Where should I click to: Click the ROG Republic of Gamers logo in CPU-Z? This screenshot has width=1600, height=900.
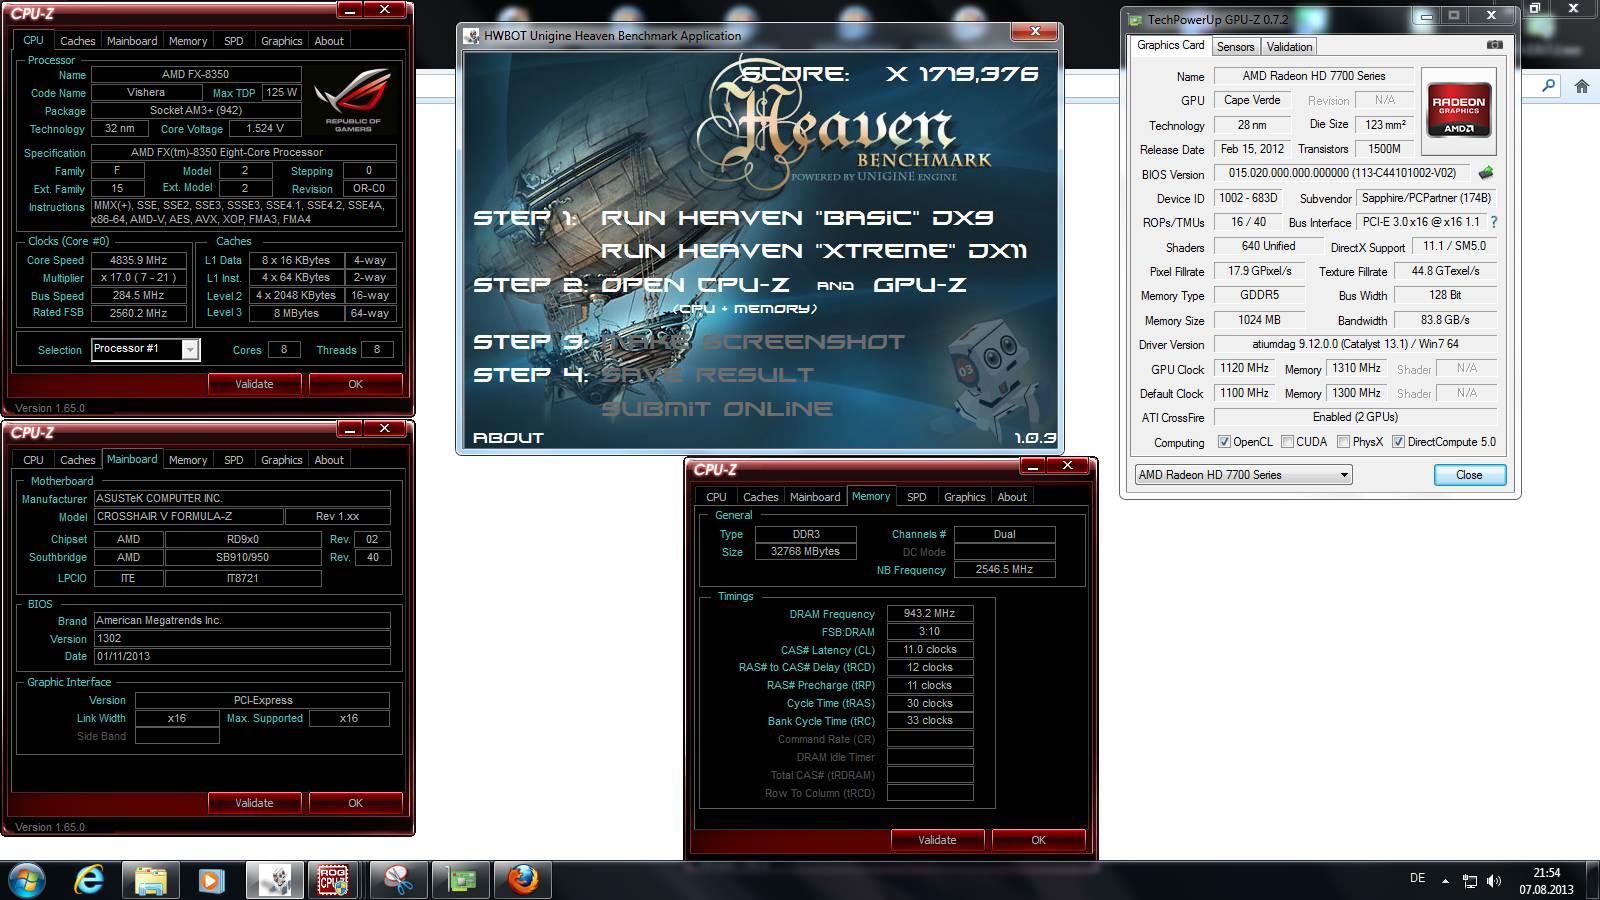coord(353,100)
